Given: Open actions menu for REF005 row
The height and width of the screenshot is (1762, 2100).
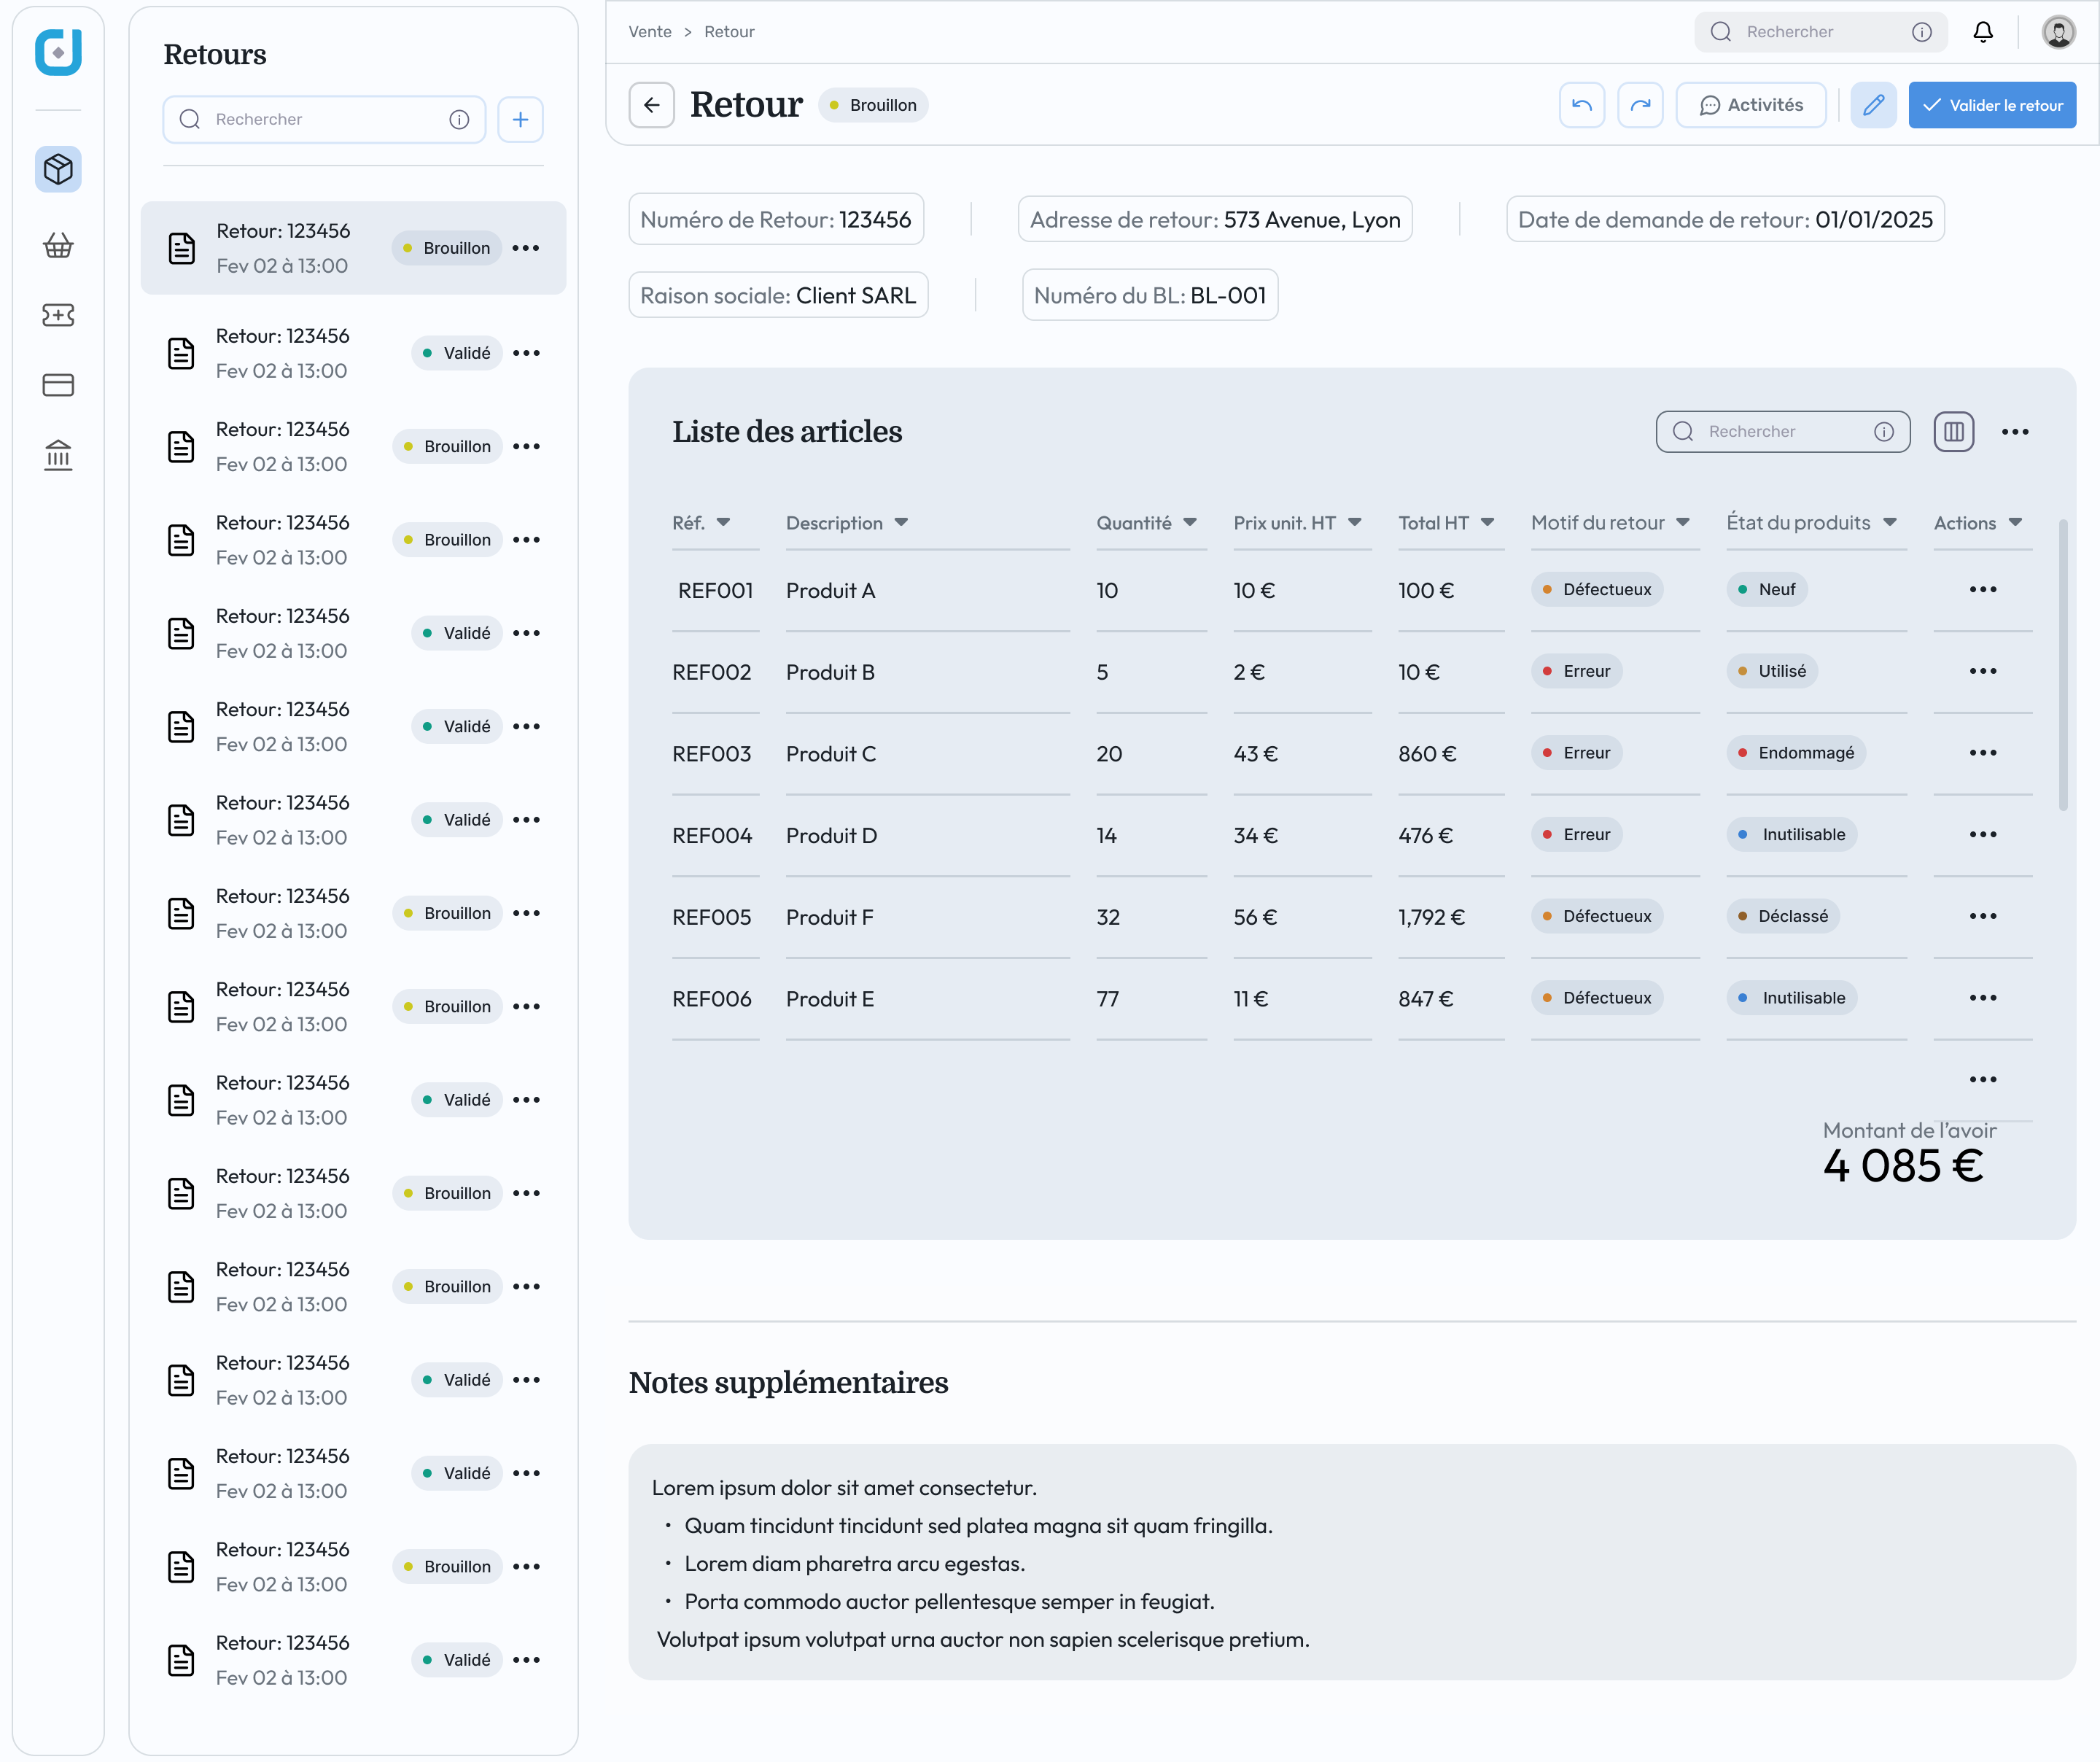Looking at the screenshot, I should pyautogui.click(x=1982, y=916).
